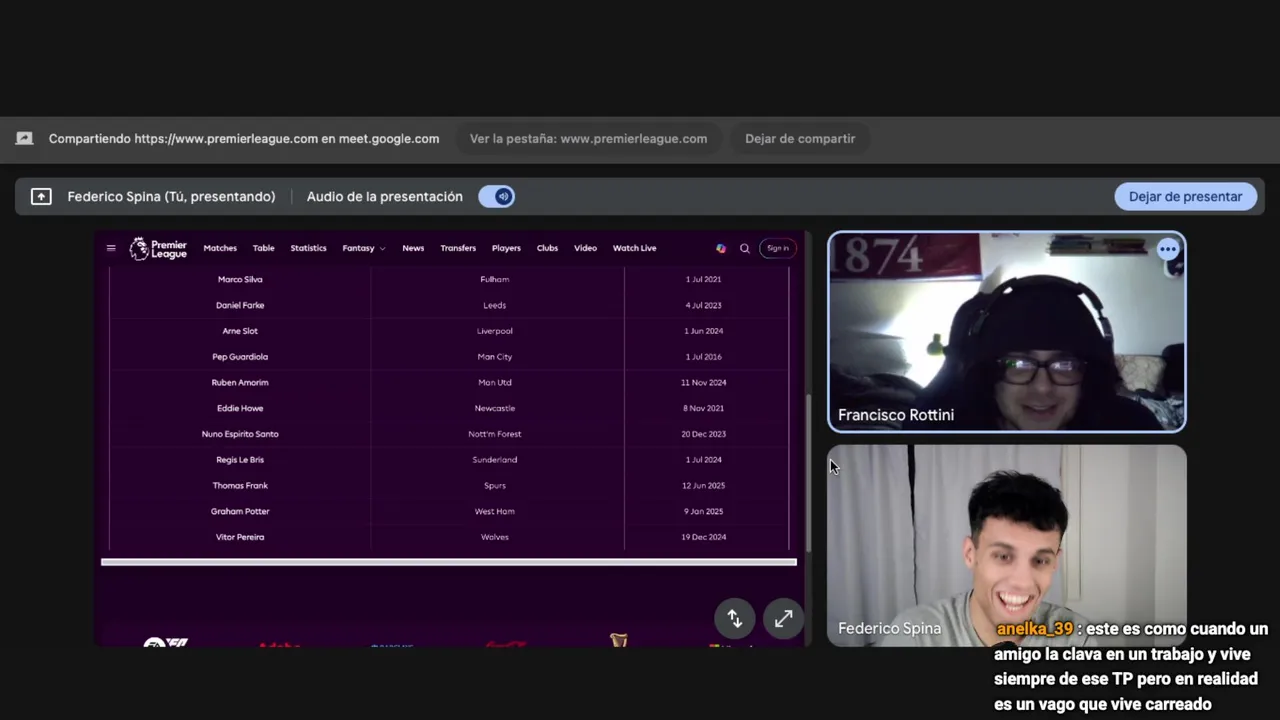Click the date 12 Jun 2025
This screenshot has width=1280, height=720.
pyautogui.click(x=703, y=486)
